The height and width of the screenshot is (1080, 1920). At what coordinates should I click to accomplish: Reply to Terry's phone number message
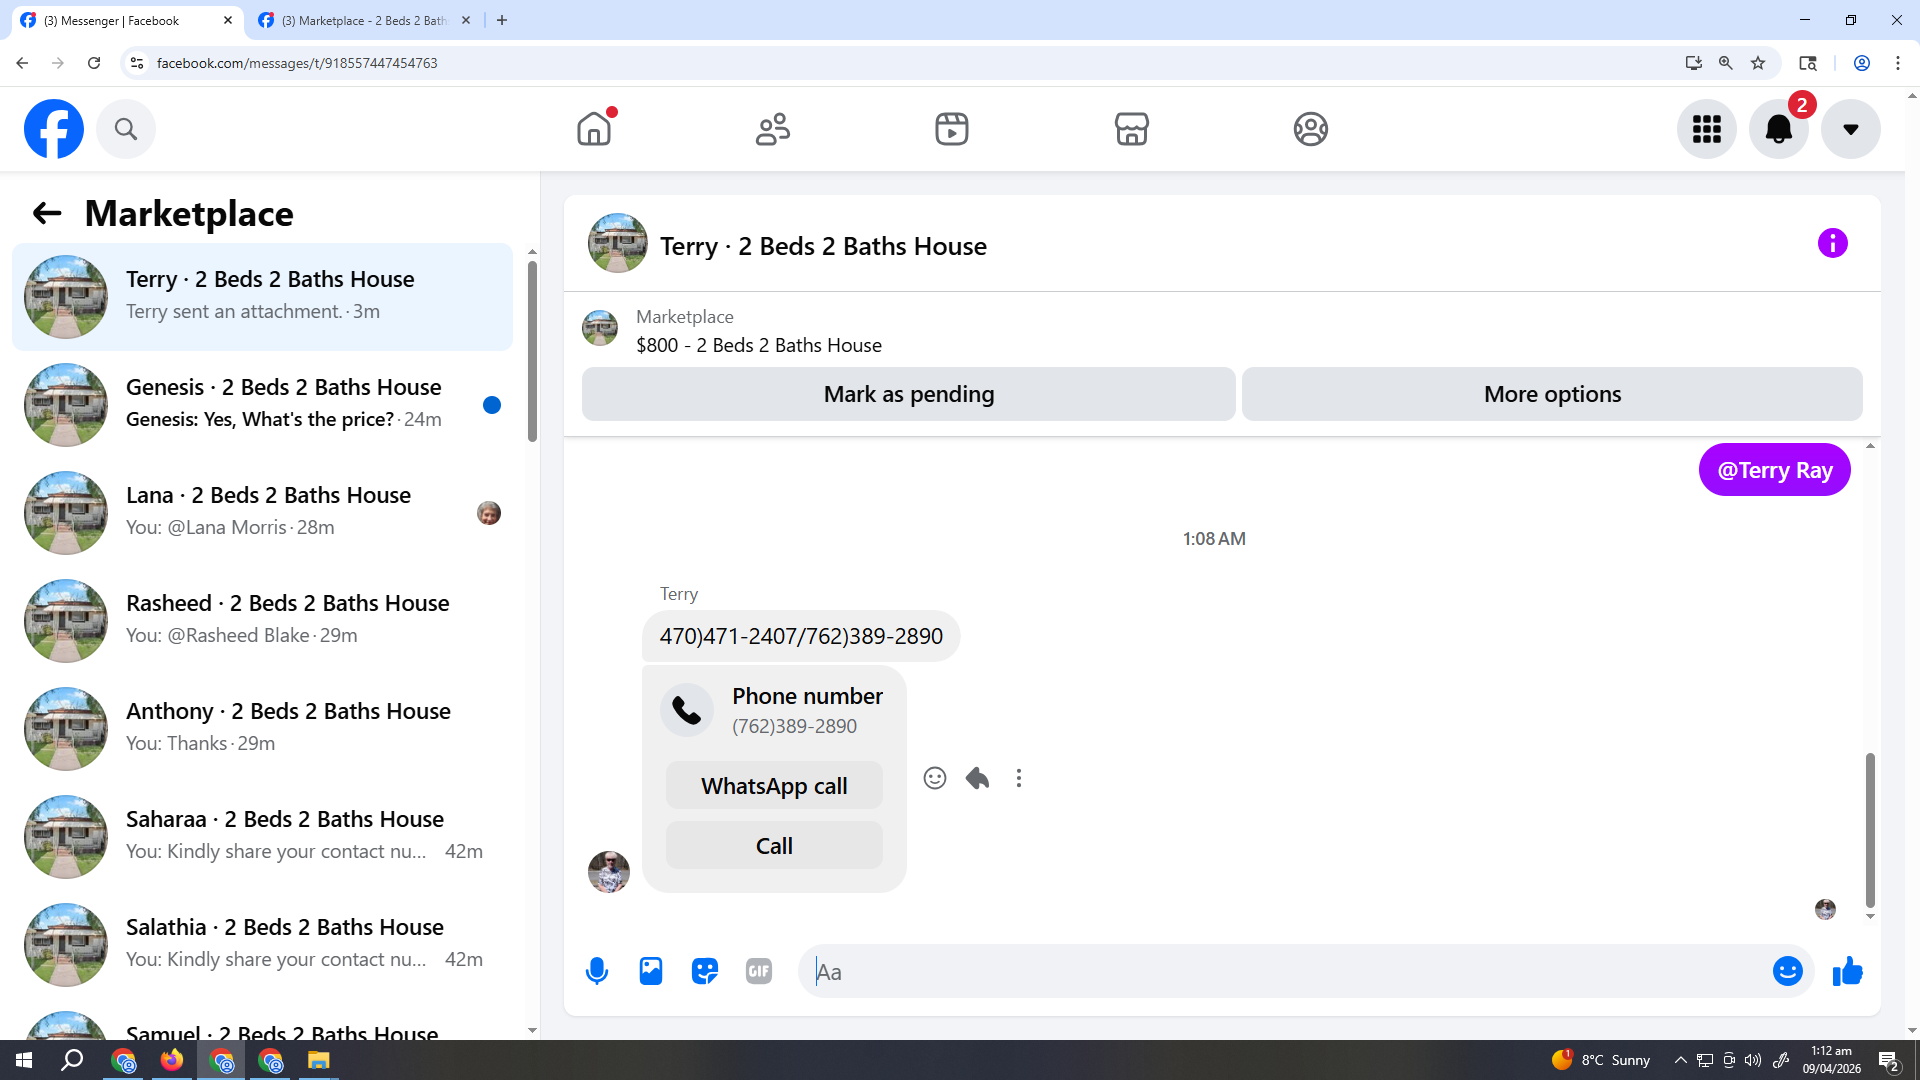[x=977, y=778]
